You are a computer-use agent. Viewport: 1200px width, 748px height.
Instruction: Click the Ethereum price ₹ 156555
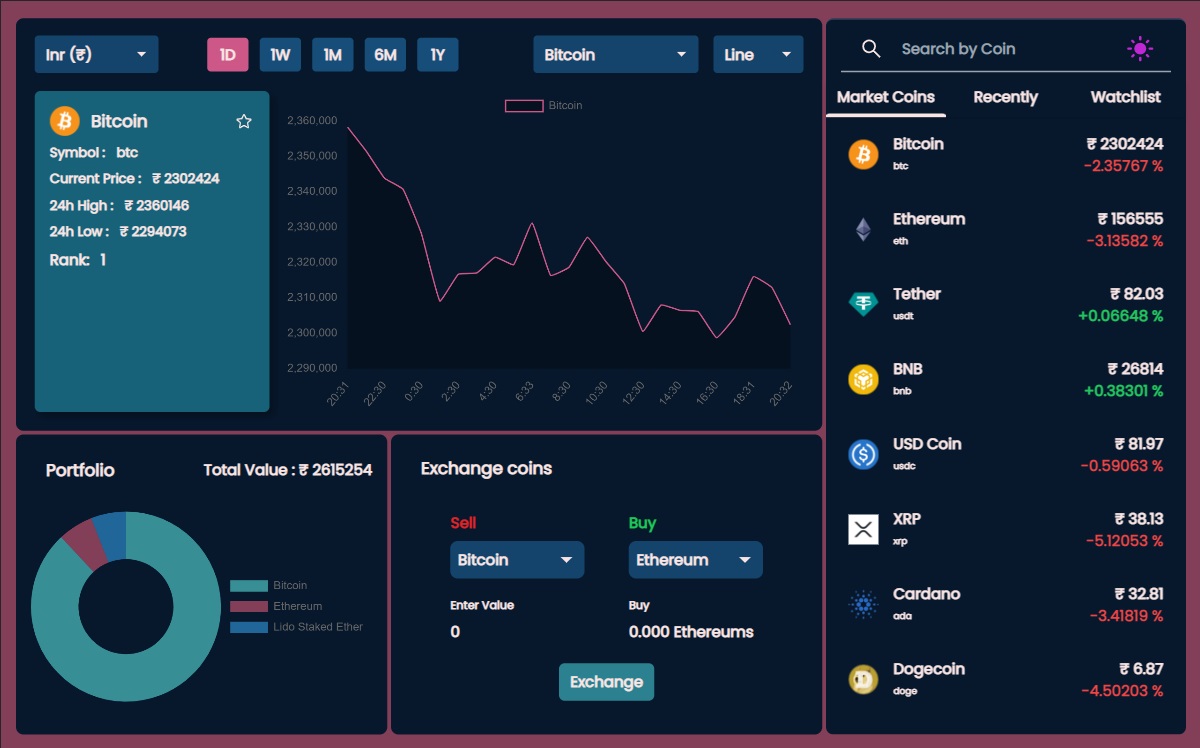1130,219
